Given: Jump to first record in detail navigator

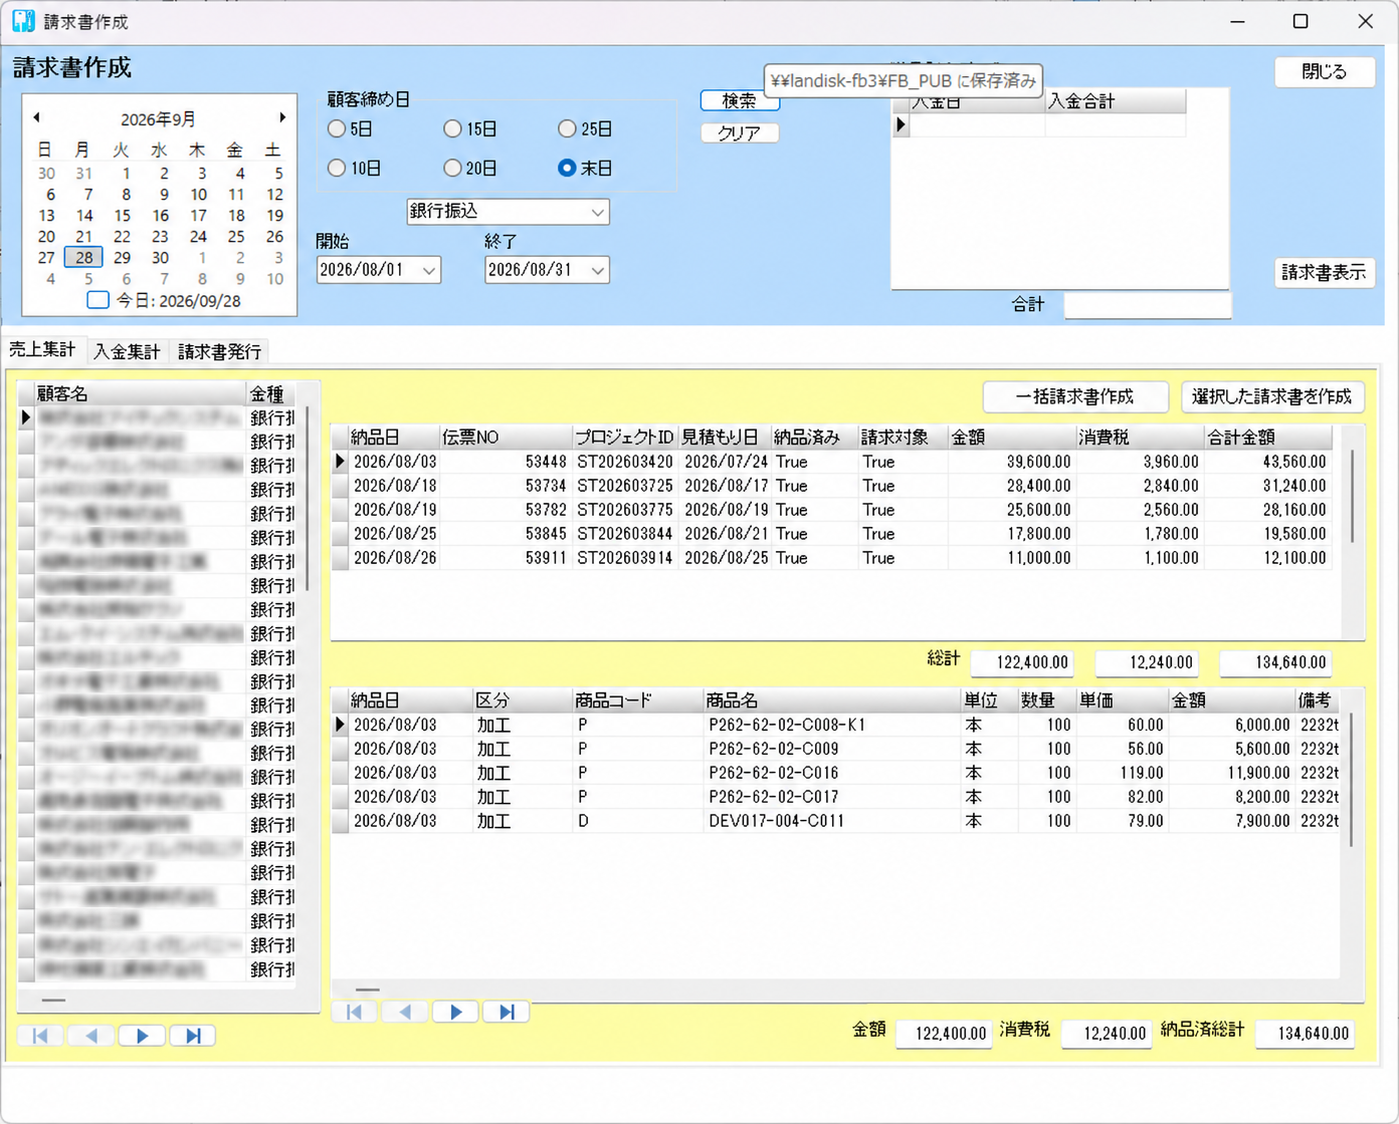Looking at the screenshot, I should click(x=354, y=1012).
